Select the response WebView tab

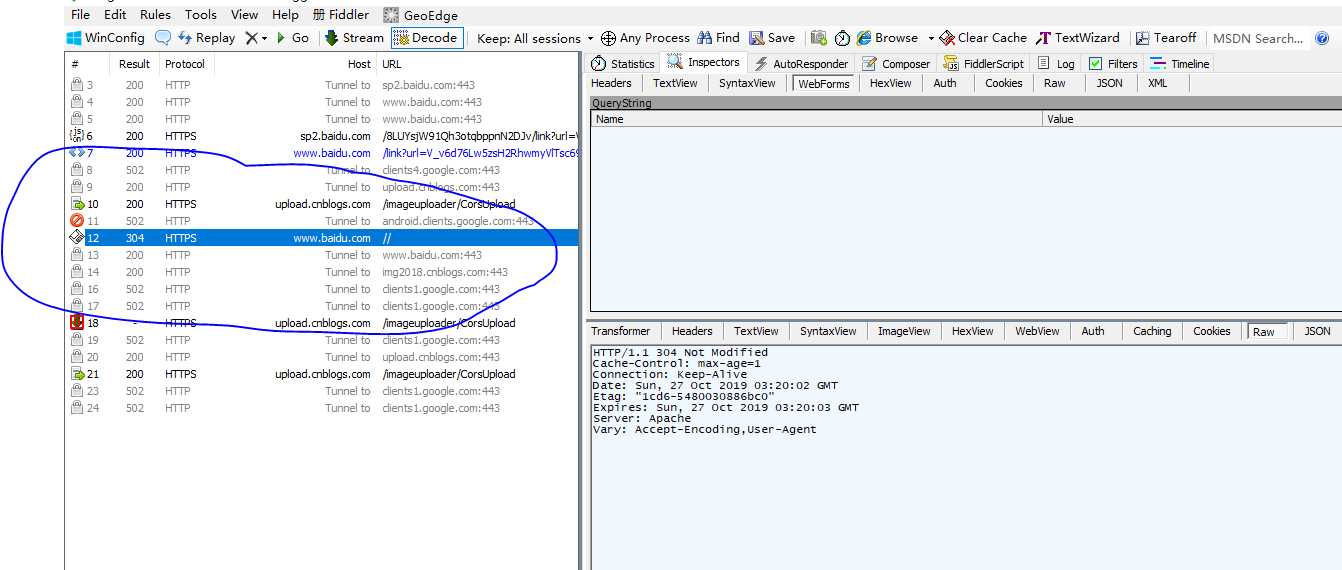(1037, 331)
